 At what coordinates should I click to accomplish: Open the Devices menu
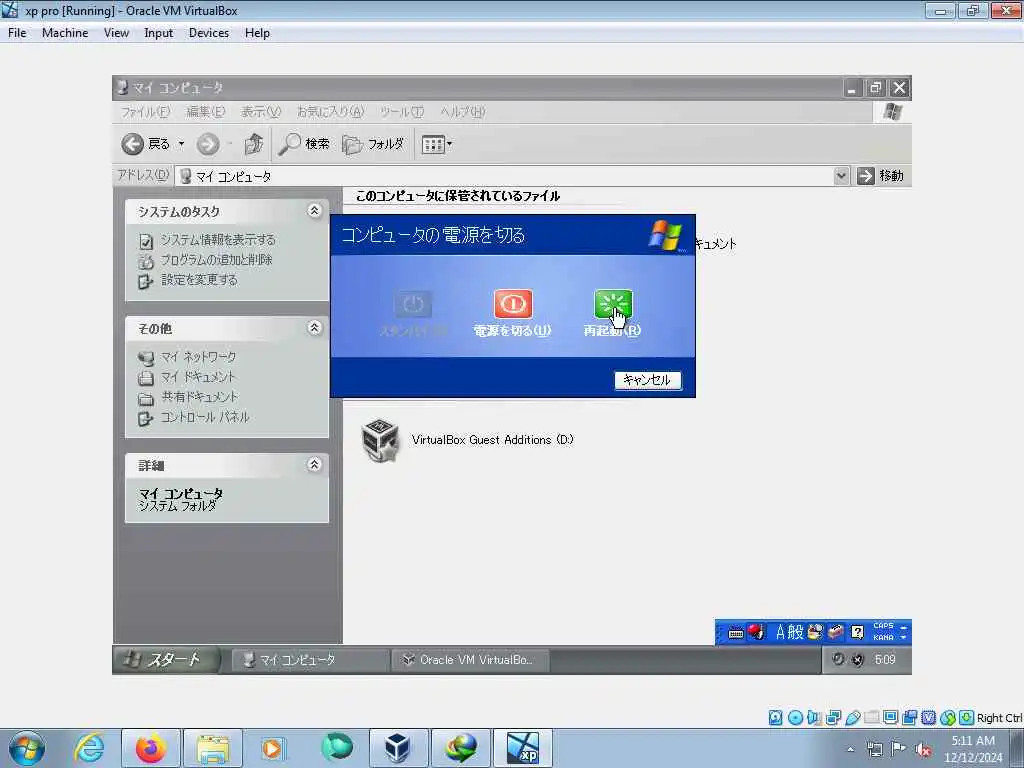(208, 33)
